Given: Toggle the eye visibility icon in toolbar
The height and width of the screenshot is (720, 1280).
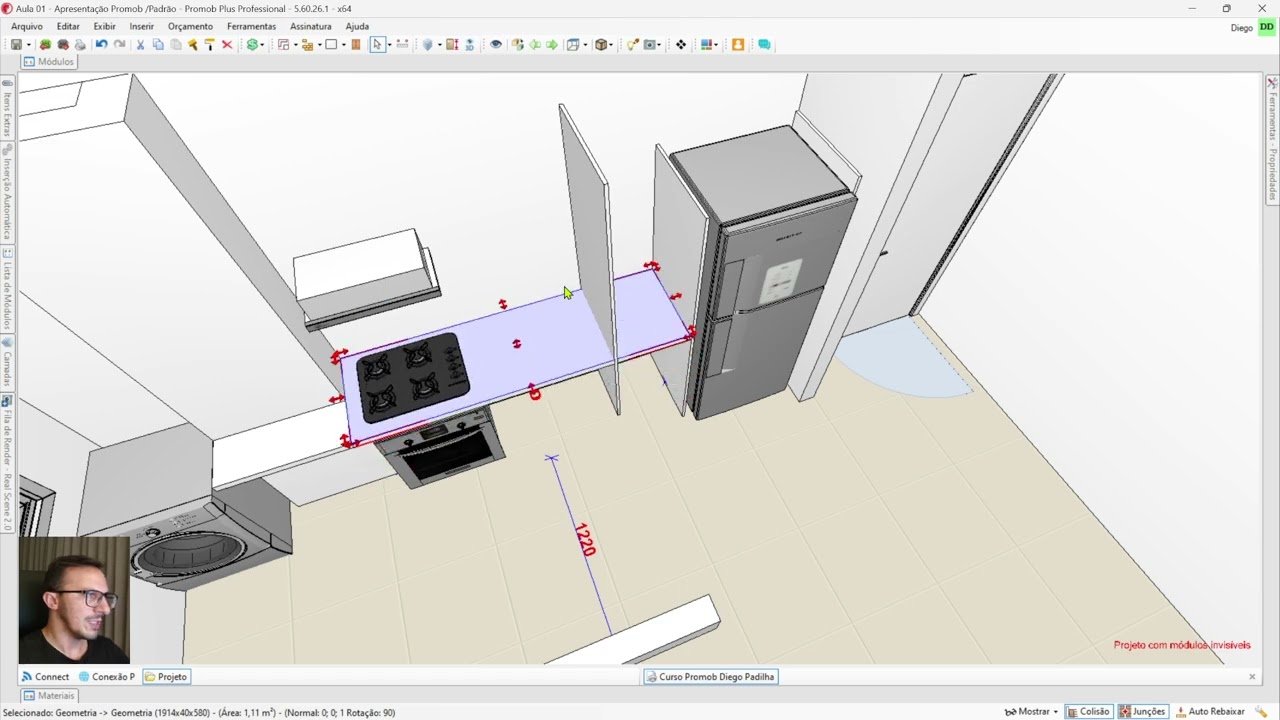Looking at the screenshot, I should (495, 44).
